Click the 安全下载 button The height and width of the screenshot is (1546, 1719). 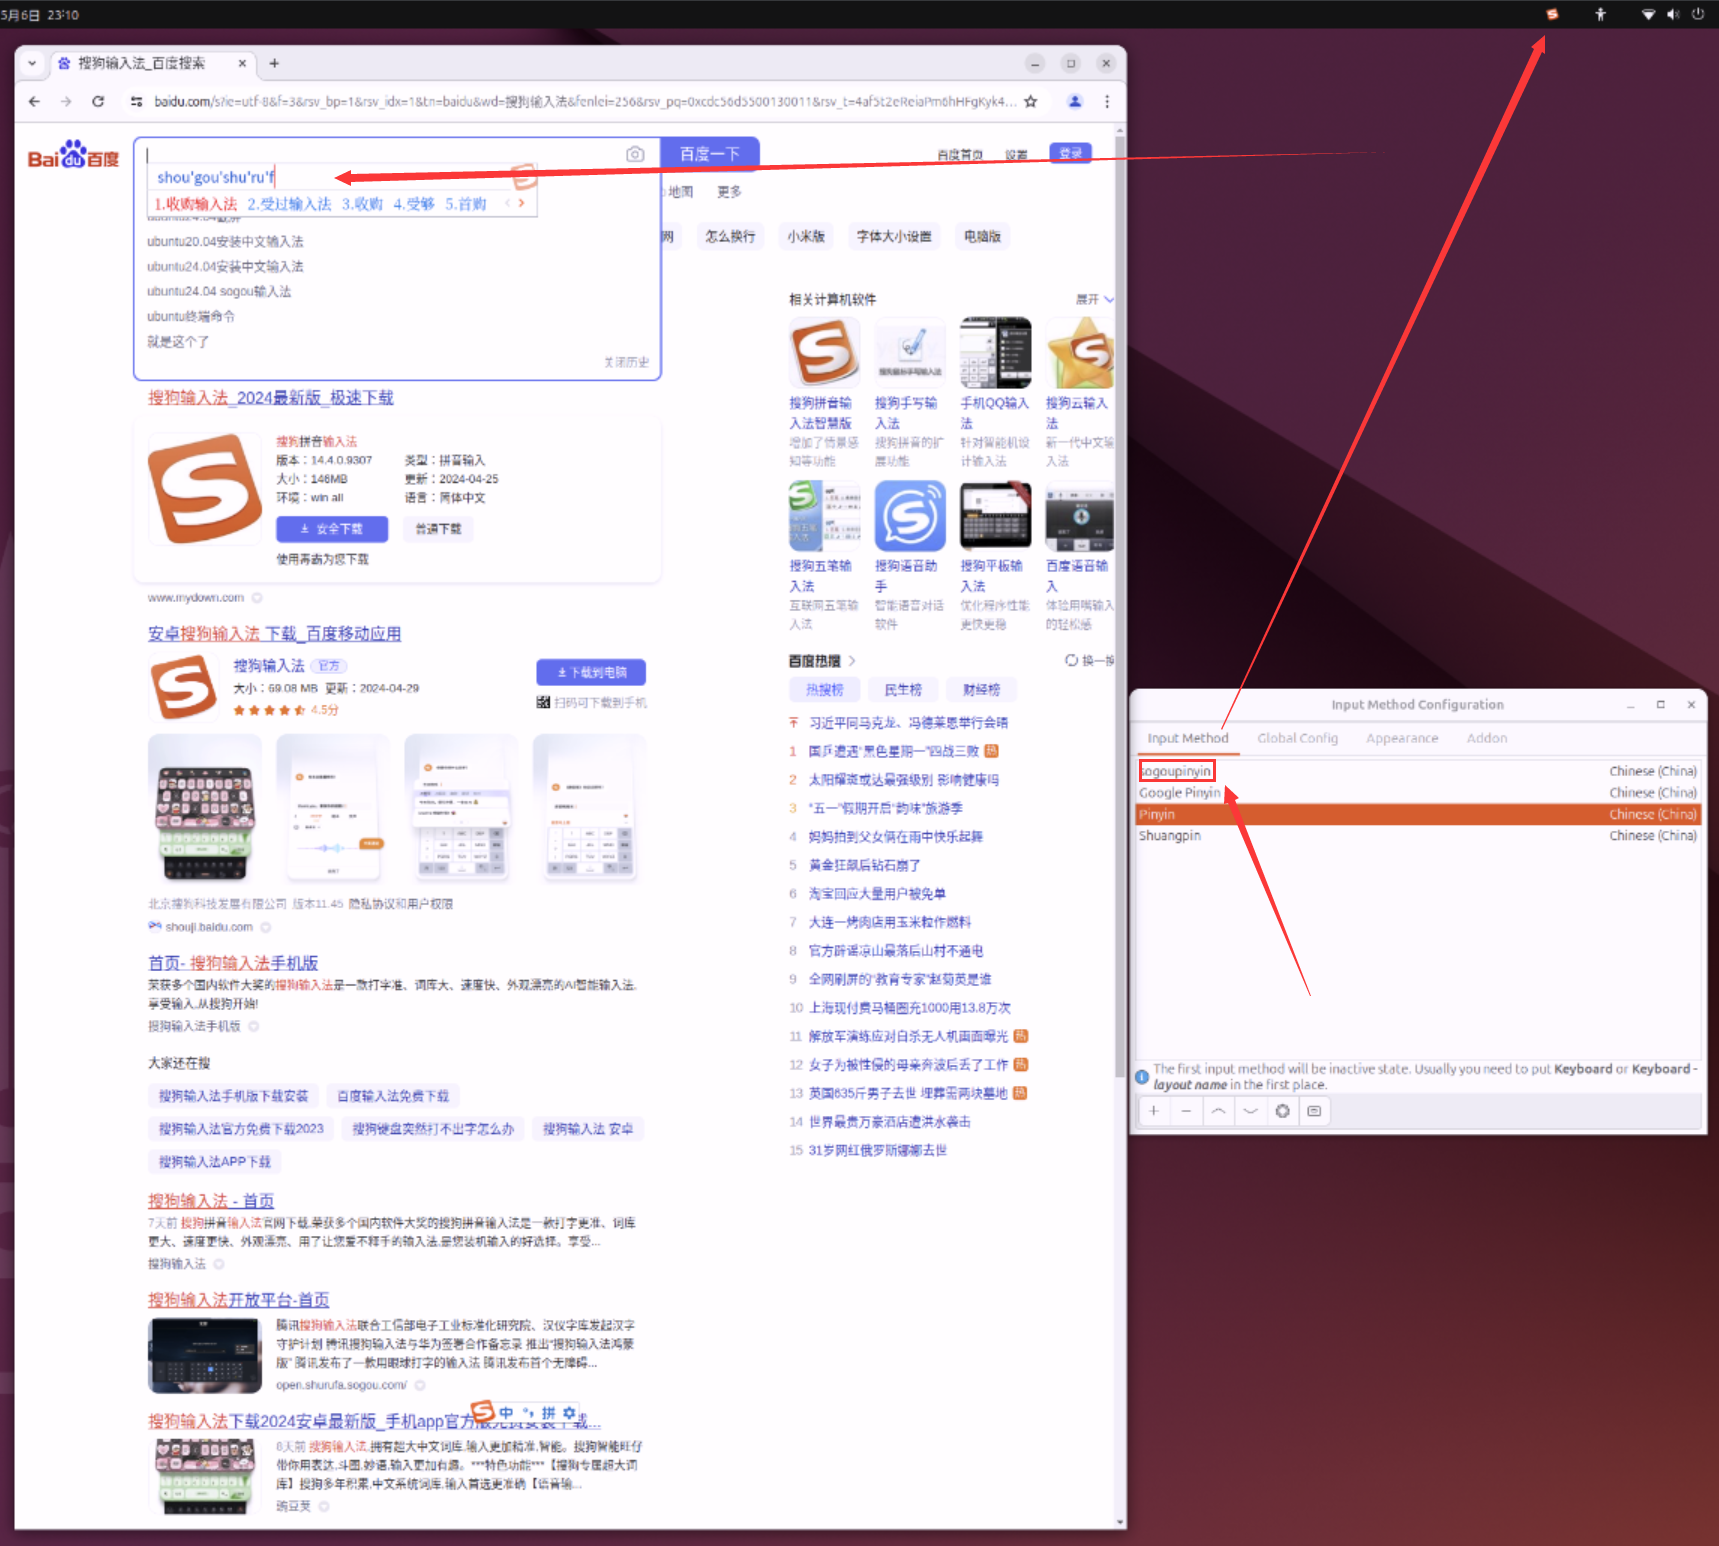point(332,529)
